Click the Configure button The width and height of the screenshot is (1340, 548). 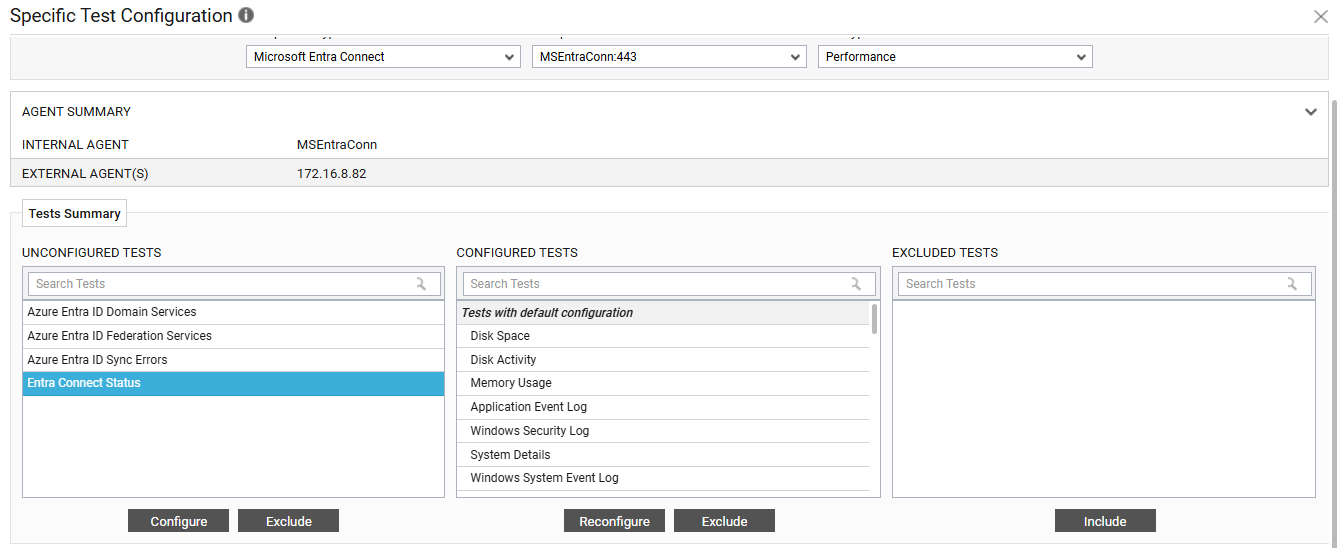tap(179, 521)
